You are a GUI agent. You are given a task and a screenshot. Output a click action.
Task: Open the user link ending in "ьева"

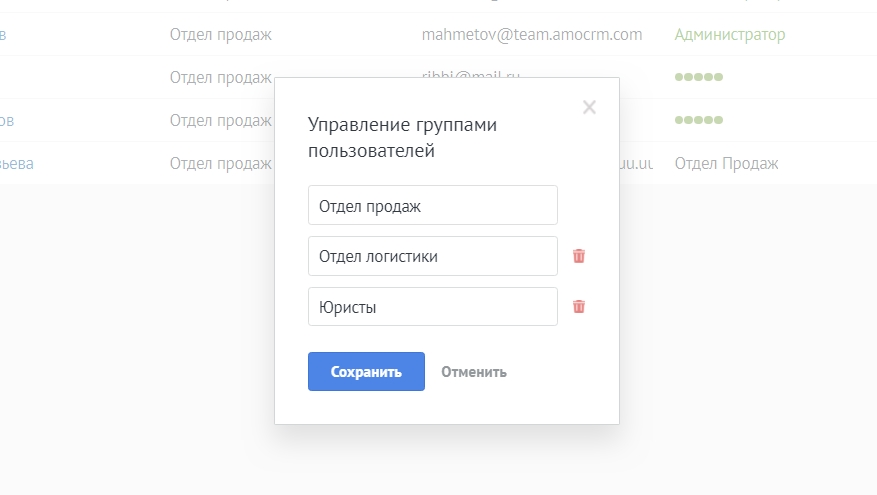[x=16, y=164]
